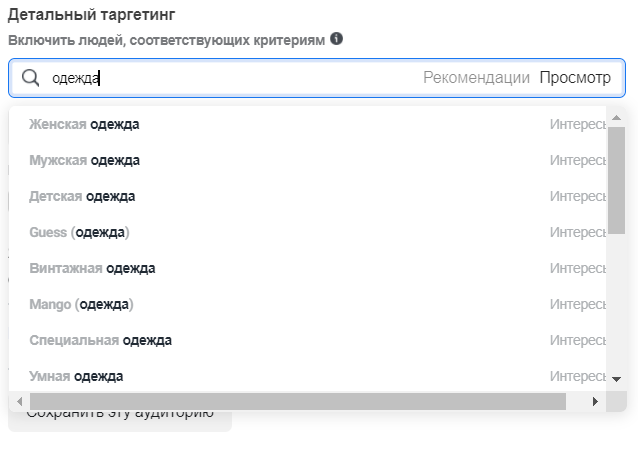The width and height of the screenshot is (638, 452).
Task: Select Специальная одежда from the list
Action: 101,340
